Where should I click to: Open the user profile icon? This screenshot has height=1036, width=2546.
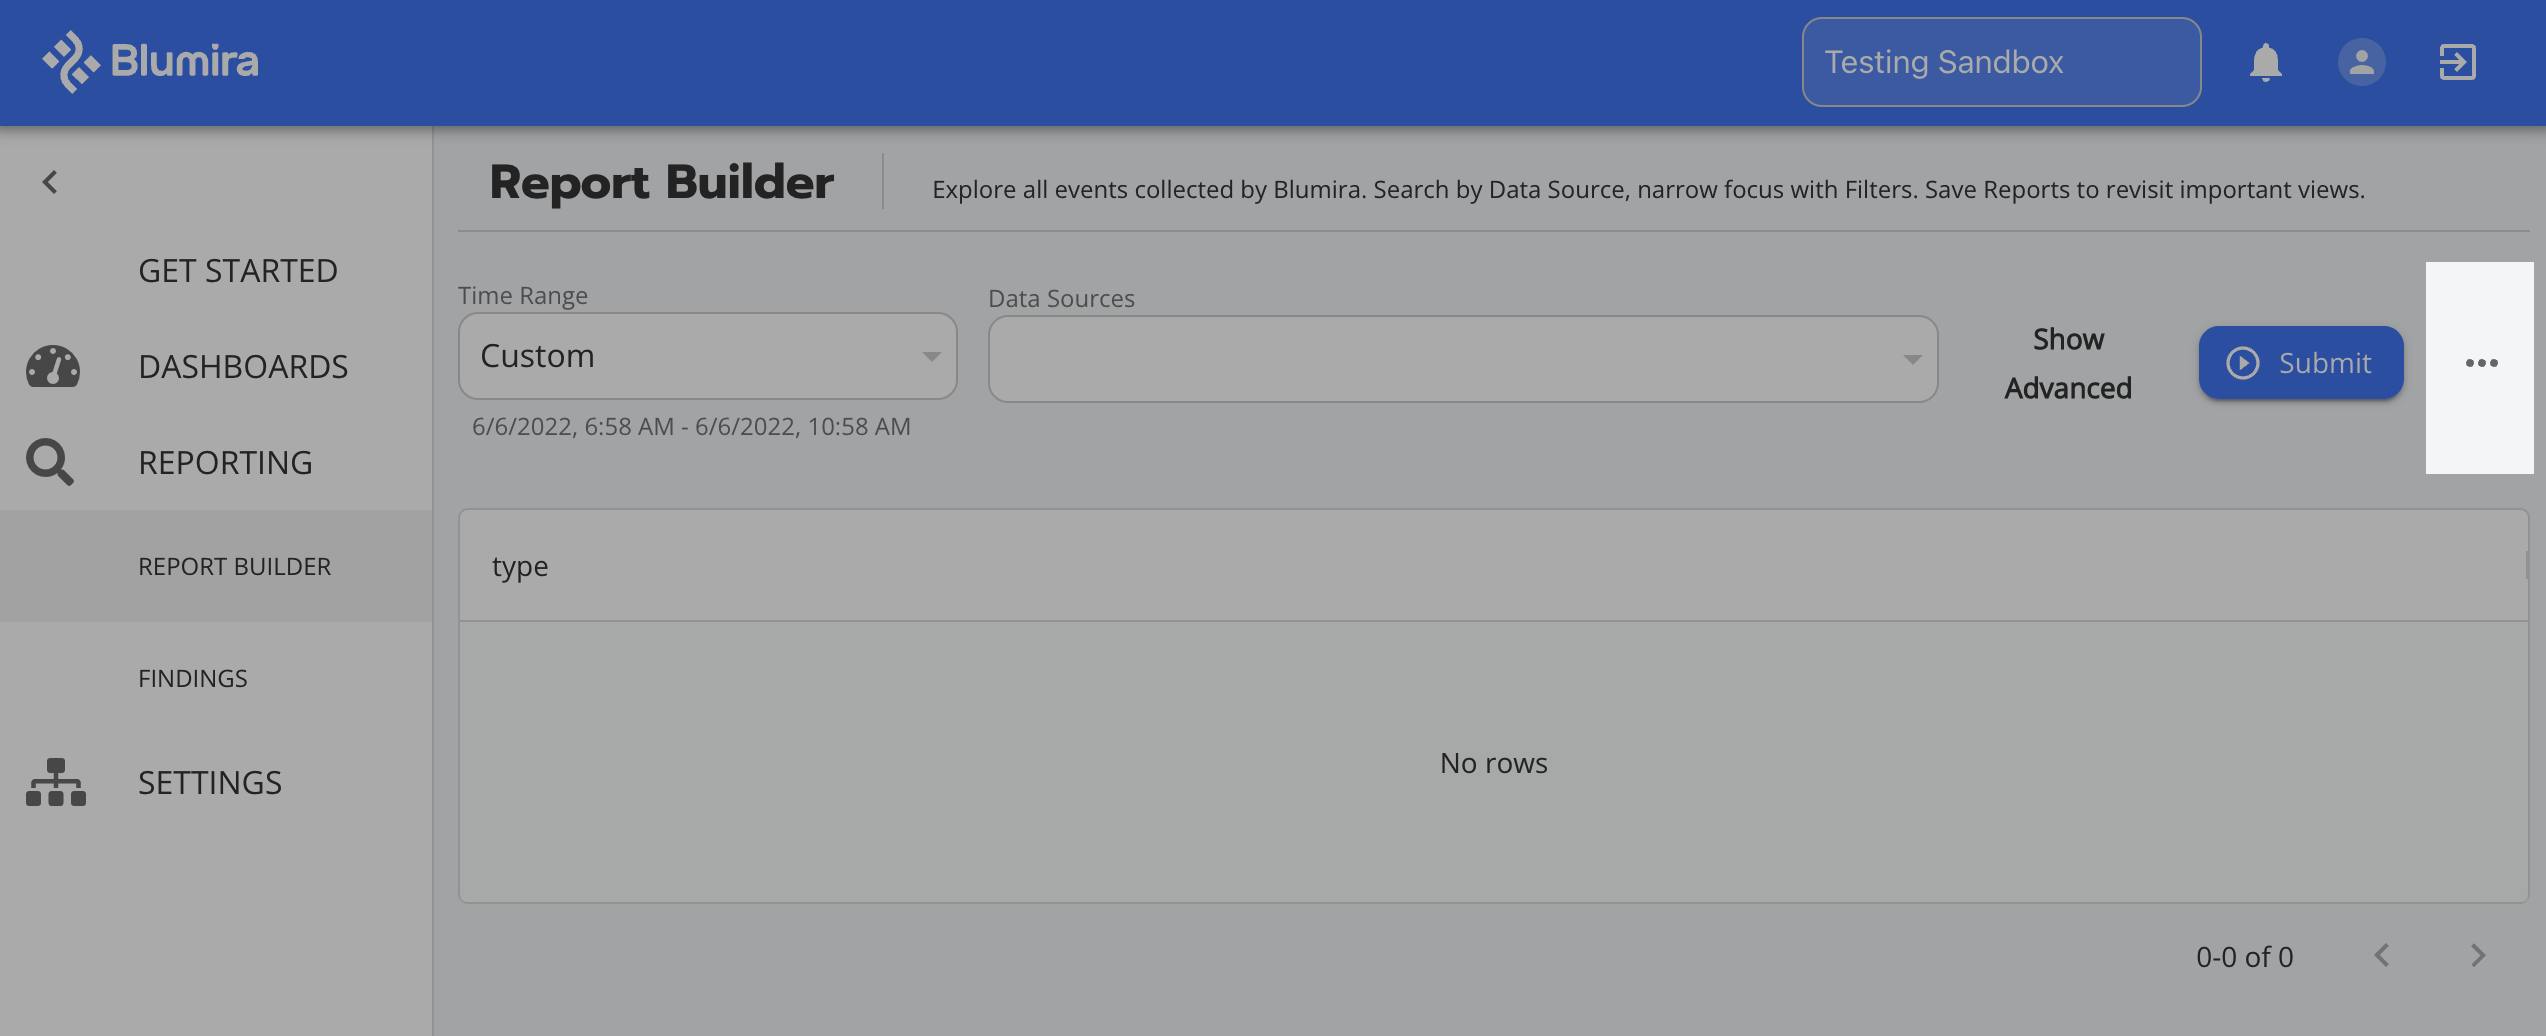(2361, 62)
